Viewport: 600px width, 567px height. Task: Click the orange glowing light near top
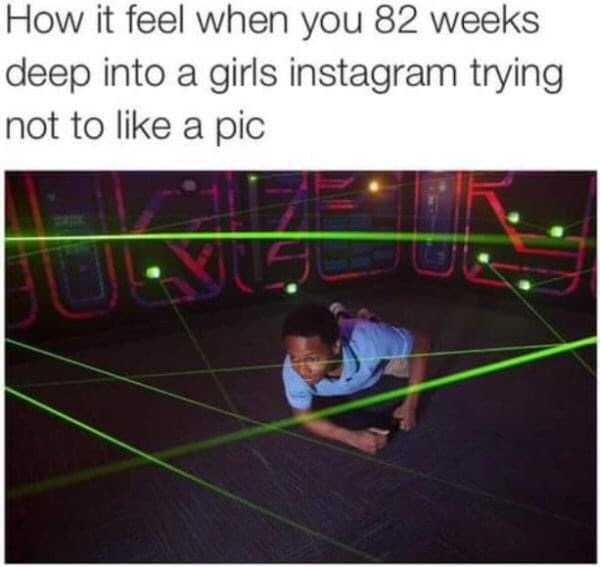point(374,187)
